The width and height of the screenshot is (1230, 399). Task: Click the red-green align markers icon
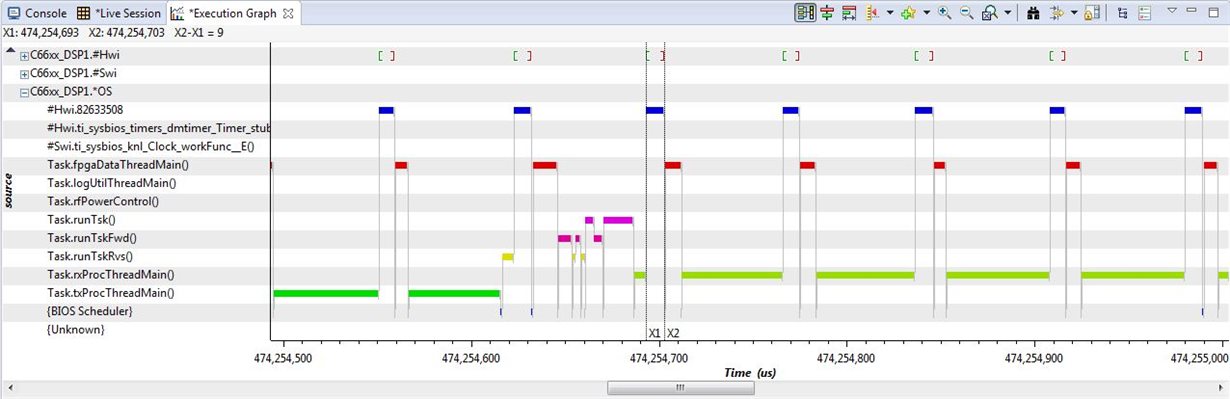click(x=827, y=13)
